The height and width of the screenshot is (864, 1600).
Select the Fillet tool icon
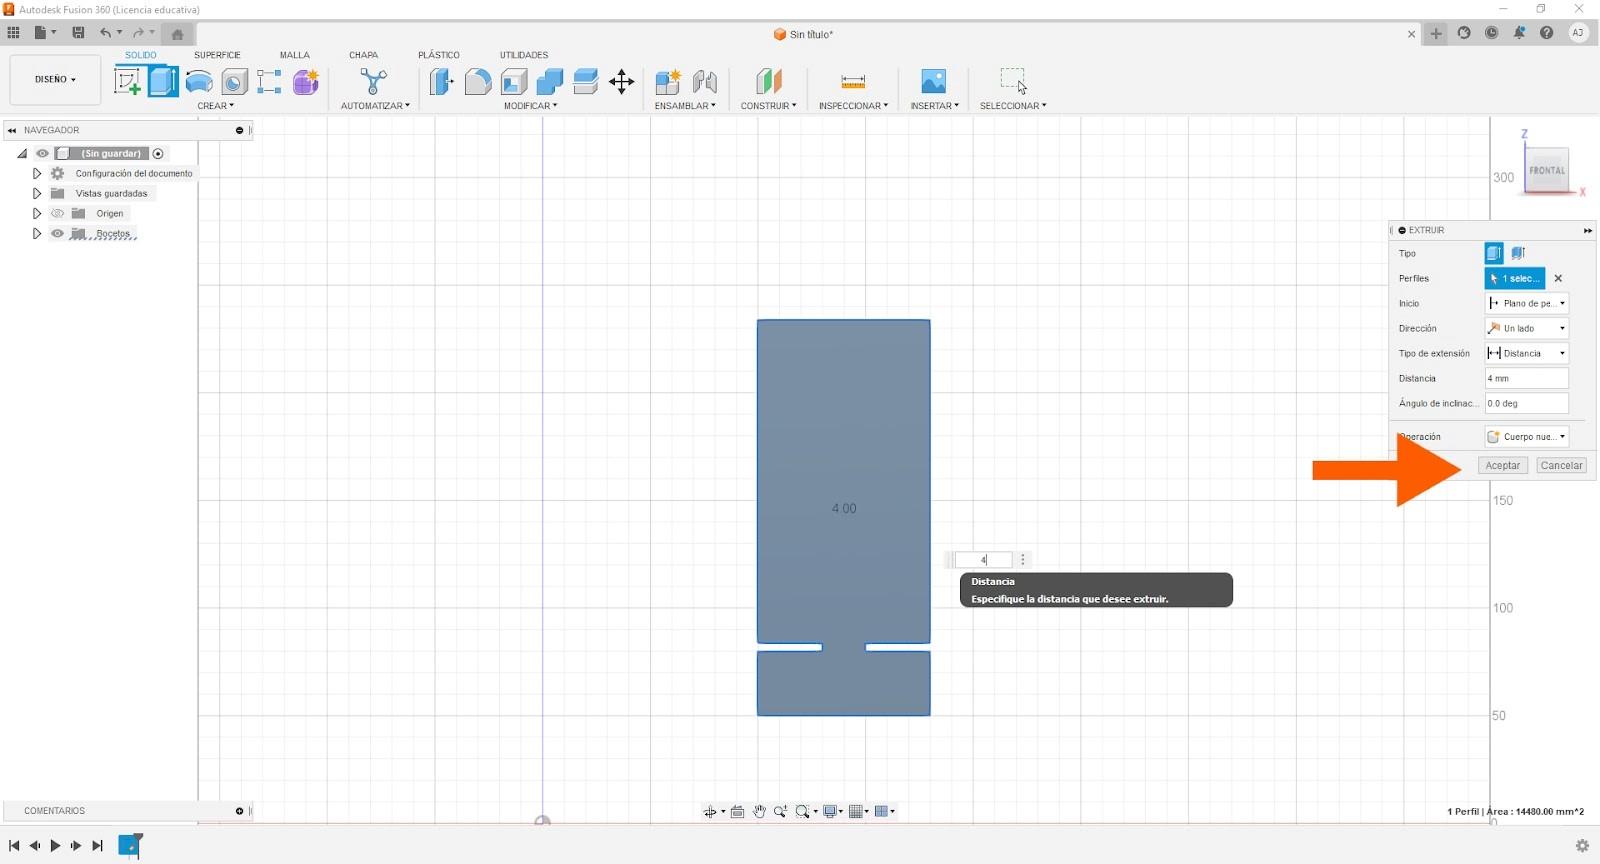(x=478, y=82)
